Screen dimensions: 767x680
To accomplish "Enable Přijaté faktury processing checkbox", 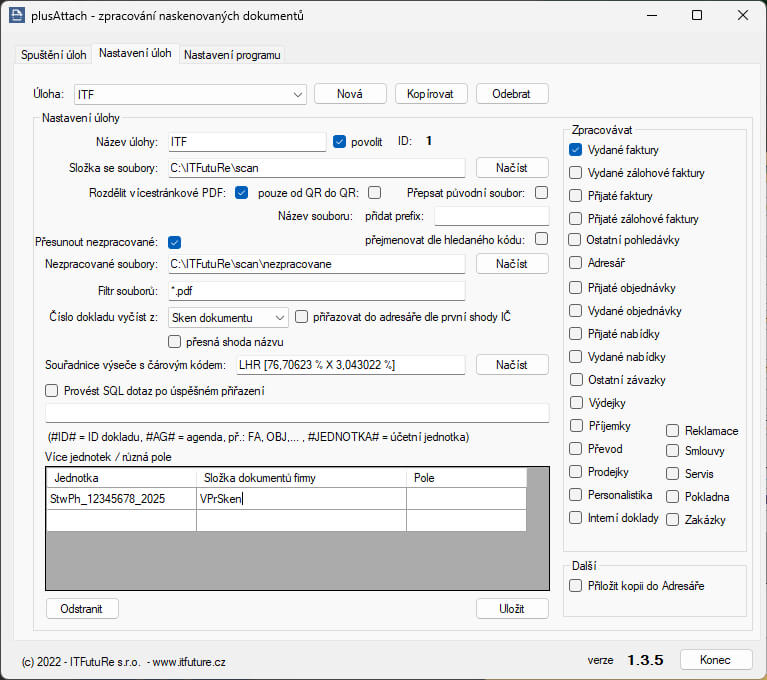I will (x=576, y=196).
